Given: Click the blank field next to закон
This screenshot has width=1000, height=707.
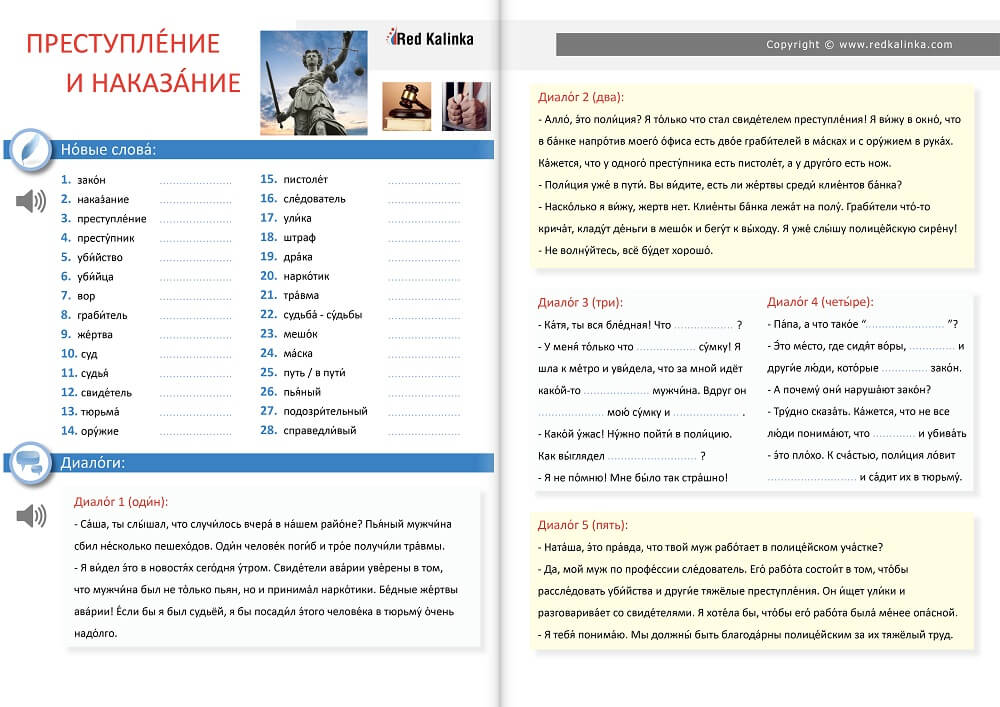Looking at the screenshot, I should [x=195, y=181].
